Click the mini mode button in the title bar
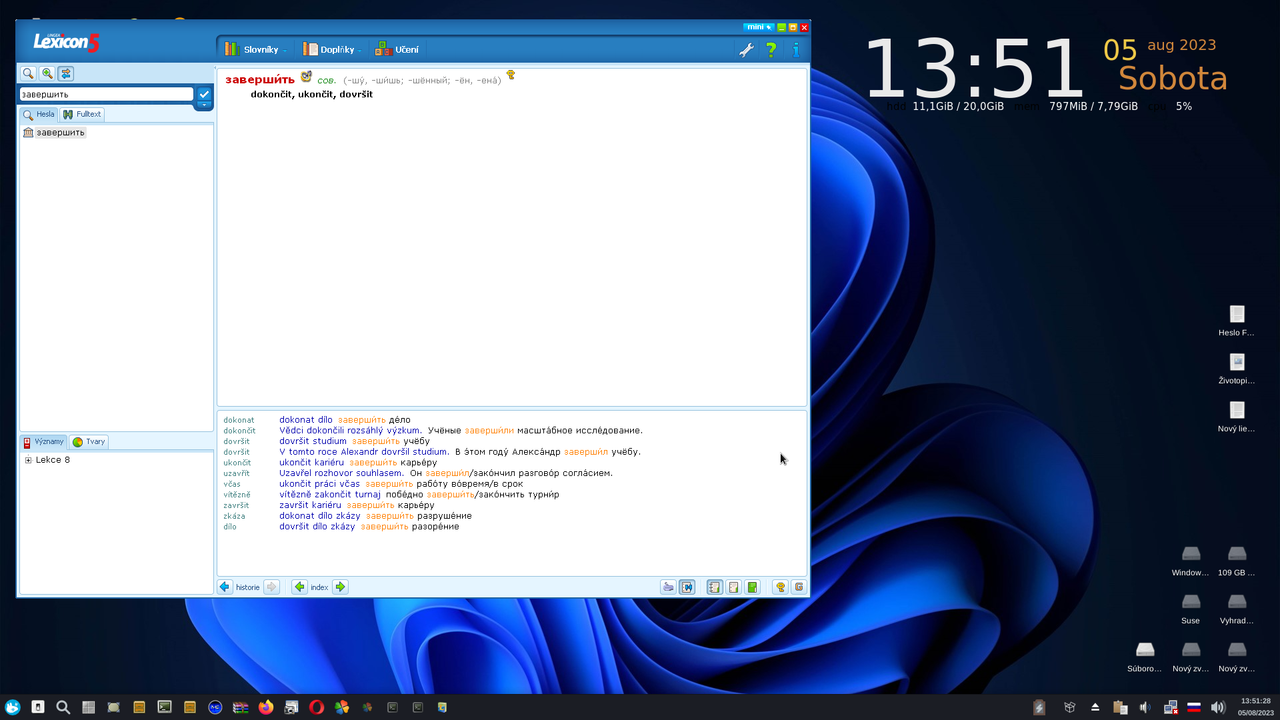The width and height of the screenshot is (1280, 720). click(759, 27)
